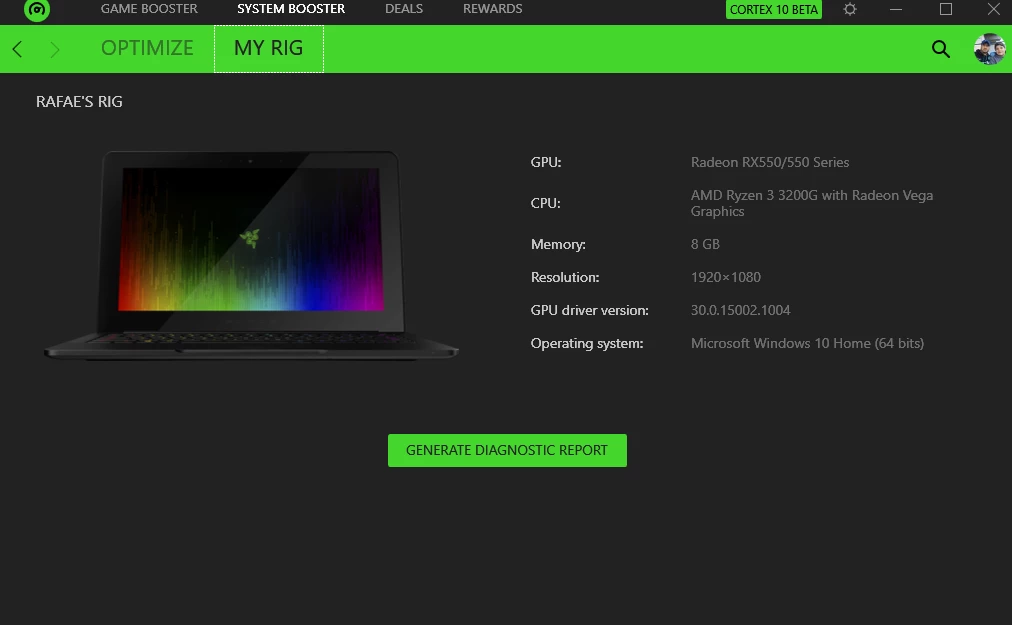1012x625 pixels.
Task: Click the Memory: label
Action: tap(558, 245)
